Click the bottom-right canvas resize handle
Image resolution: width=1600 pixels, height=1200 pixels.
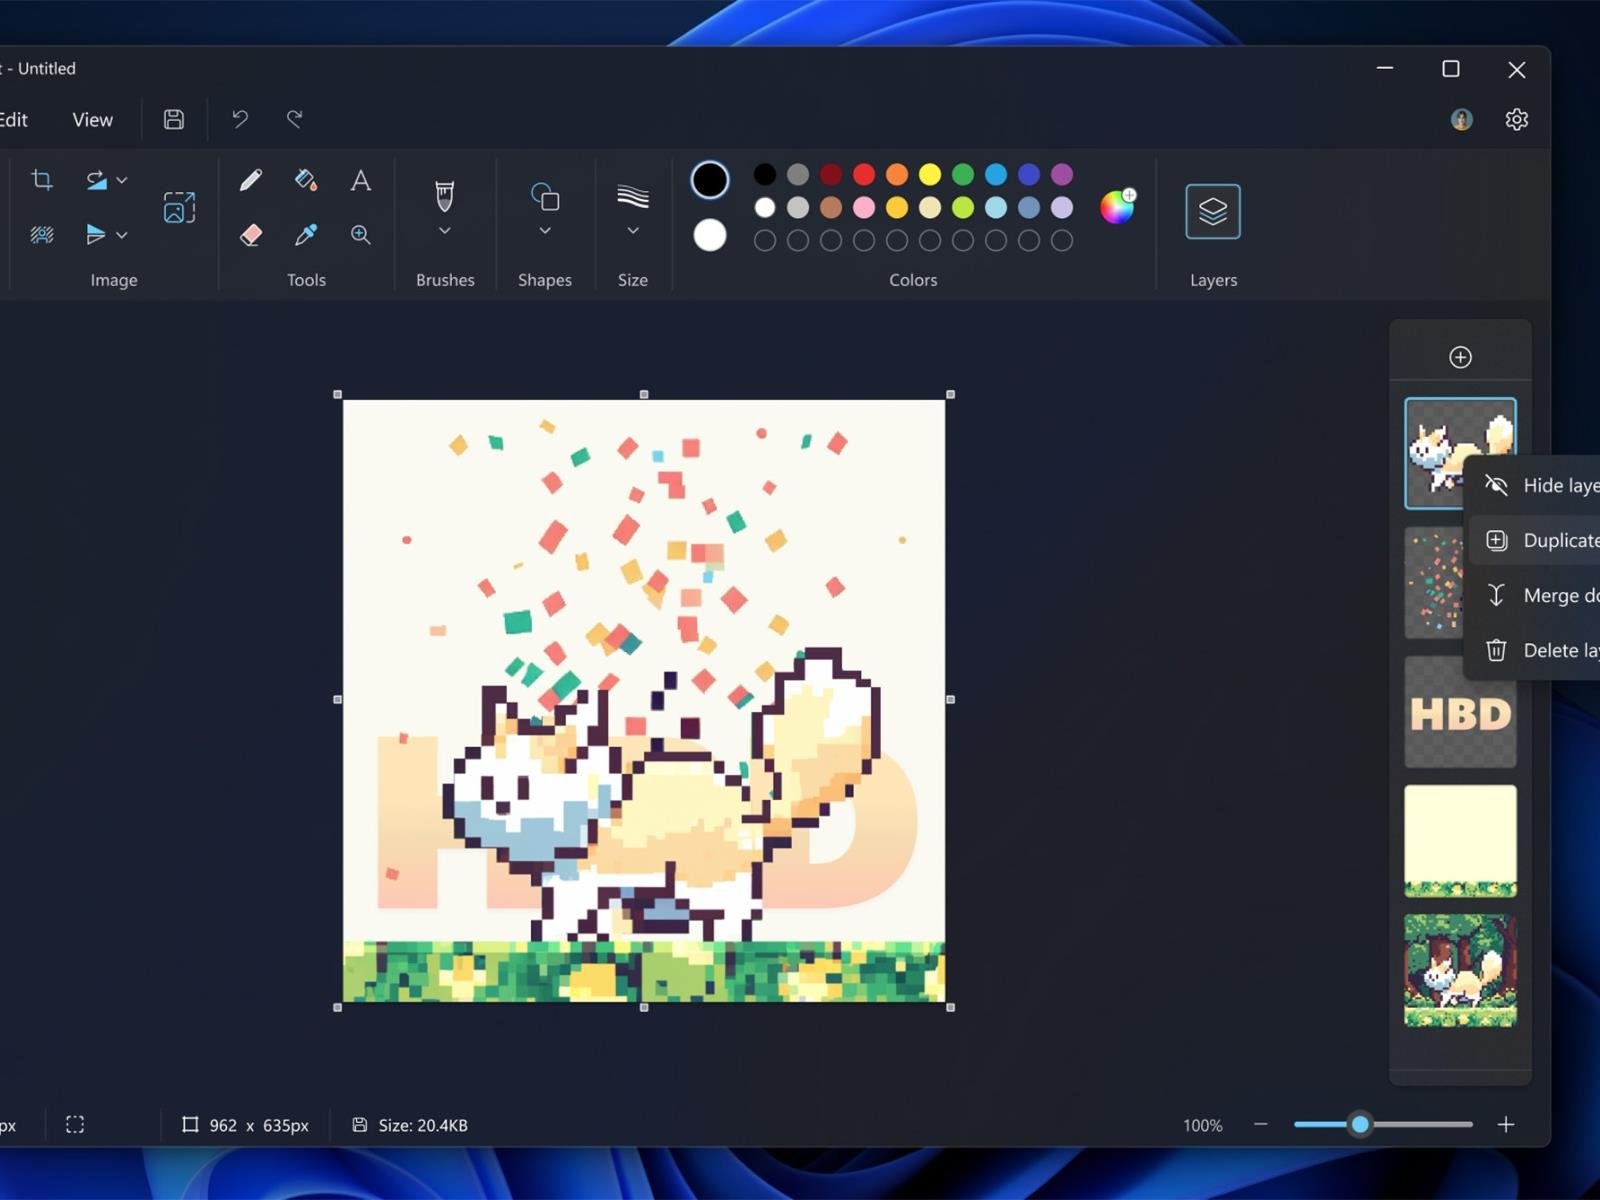pos(950,1007)
